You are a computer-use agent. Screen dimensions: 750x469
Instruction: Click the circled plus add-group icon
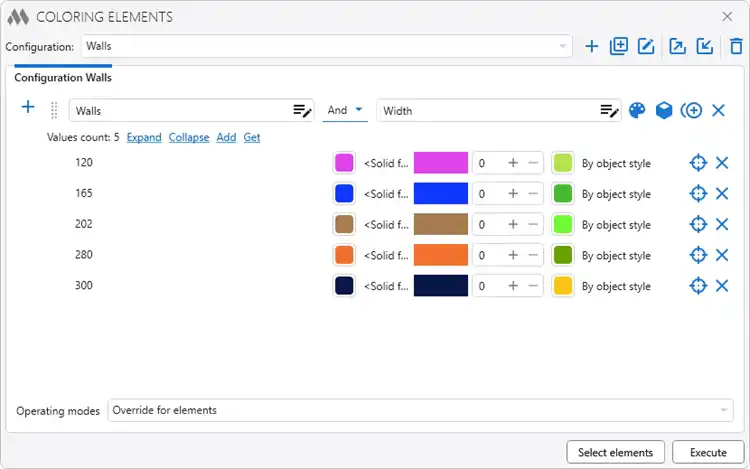(x=691, y=110)
